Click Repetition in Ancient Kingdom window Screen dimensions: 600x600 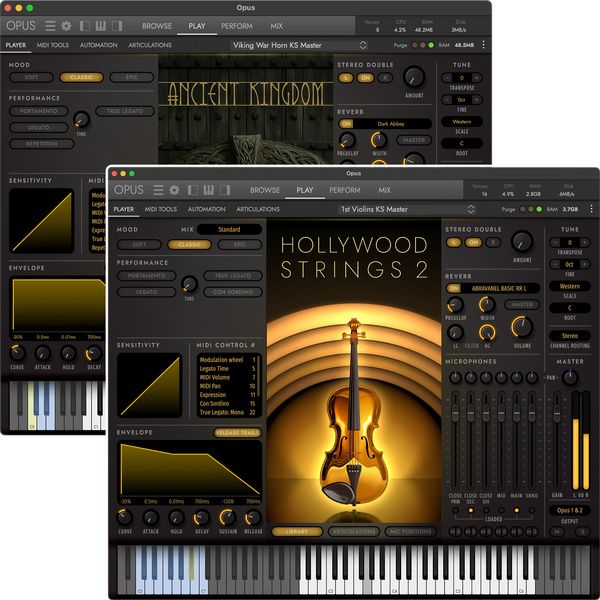42,144
